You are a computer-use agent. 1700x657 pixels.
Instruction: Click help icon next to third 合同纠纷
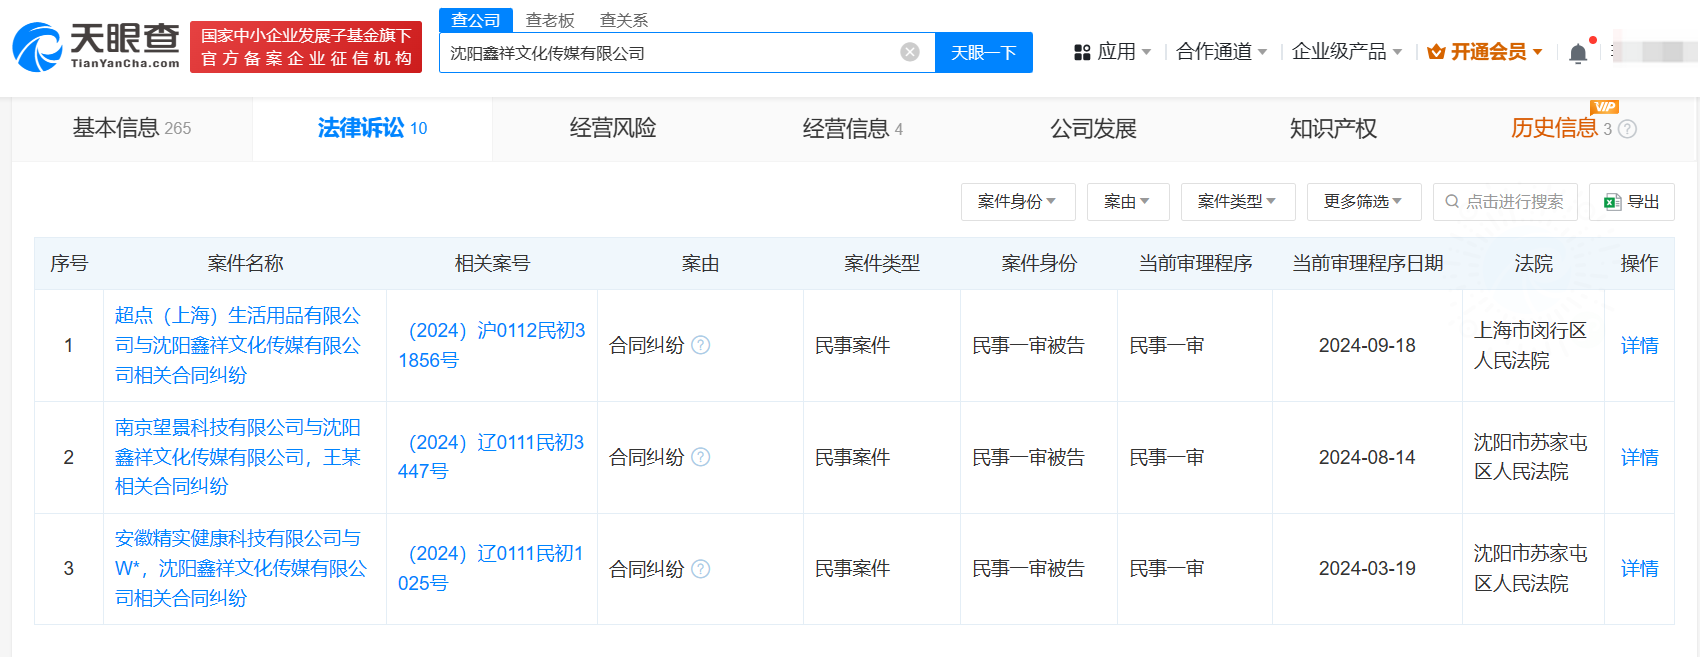701,569
